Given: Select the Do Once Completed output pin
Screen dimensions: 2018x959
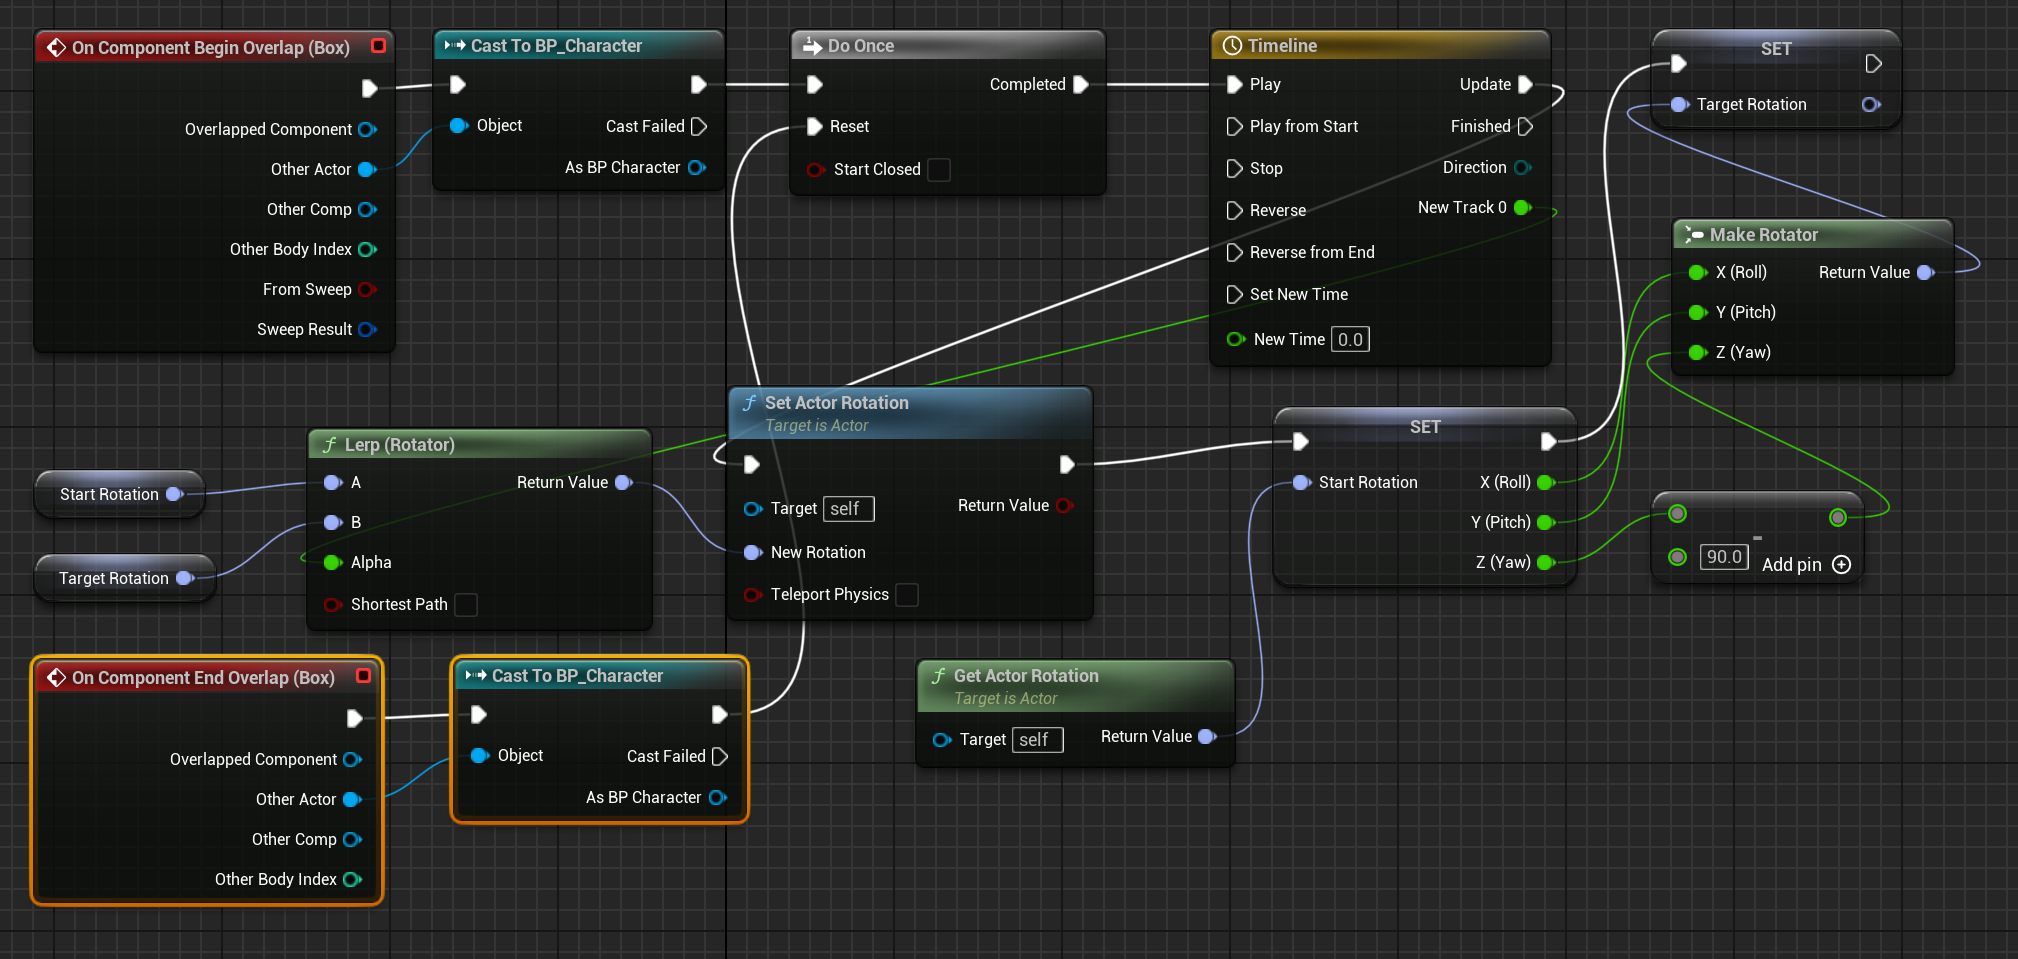Looking at the screenshot, I should 1080,85.
